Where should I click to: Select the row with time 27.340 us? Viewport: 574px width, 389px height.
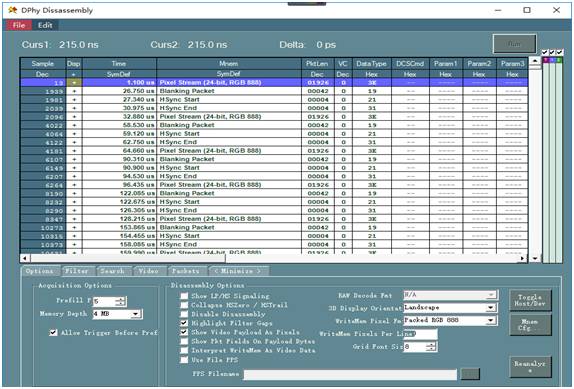pyautogui.click(x=274, y=100)
